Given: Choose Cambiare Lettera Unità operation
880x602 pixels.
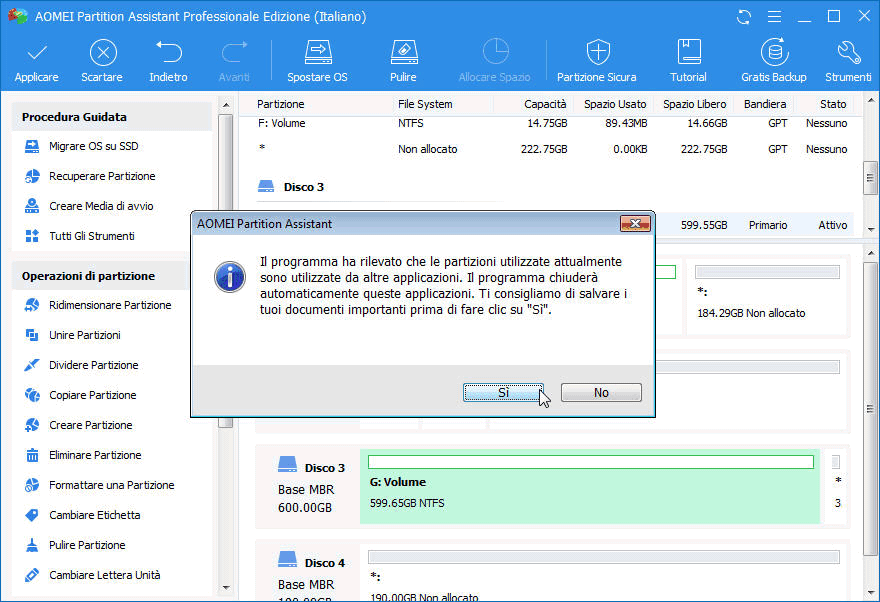Looking at the screenshot, I should pyautogui.click(x=93, y=575).
